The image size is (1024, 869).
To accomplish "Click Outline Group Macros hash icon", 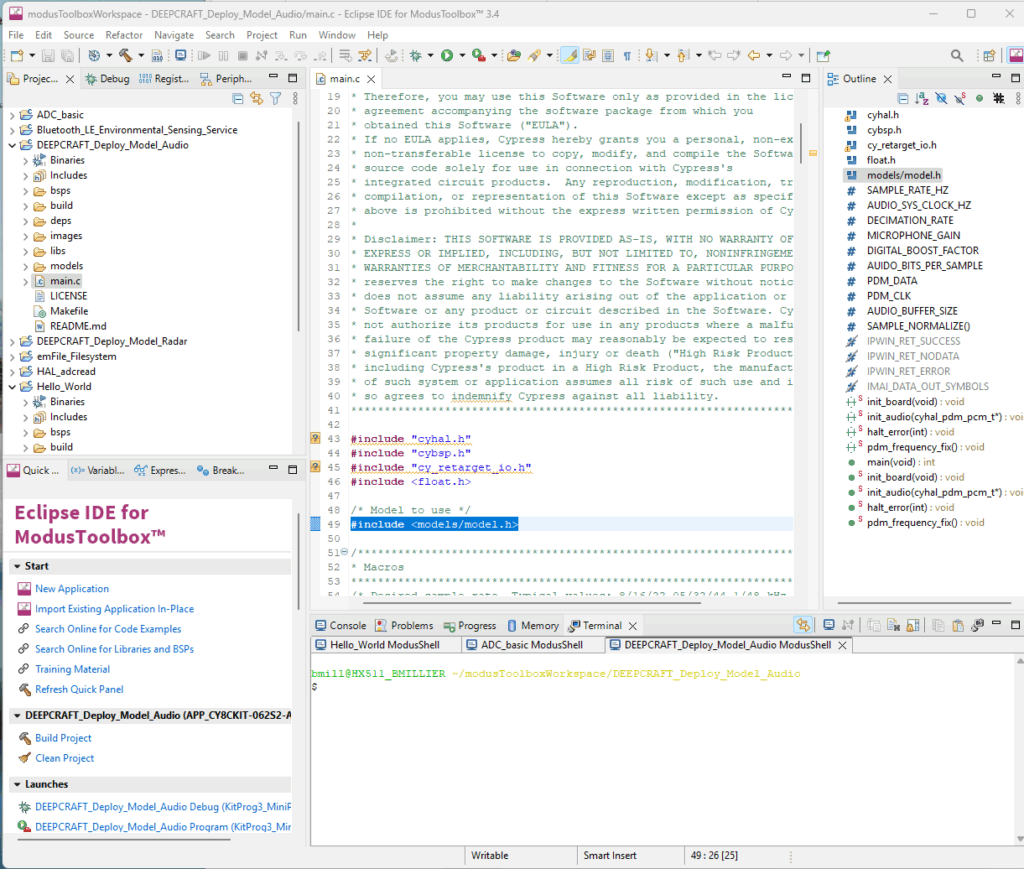I will pyautogui.click(x=999, y=99).
